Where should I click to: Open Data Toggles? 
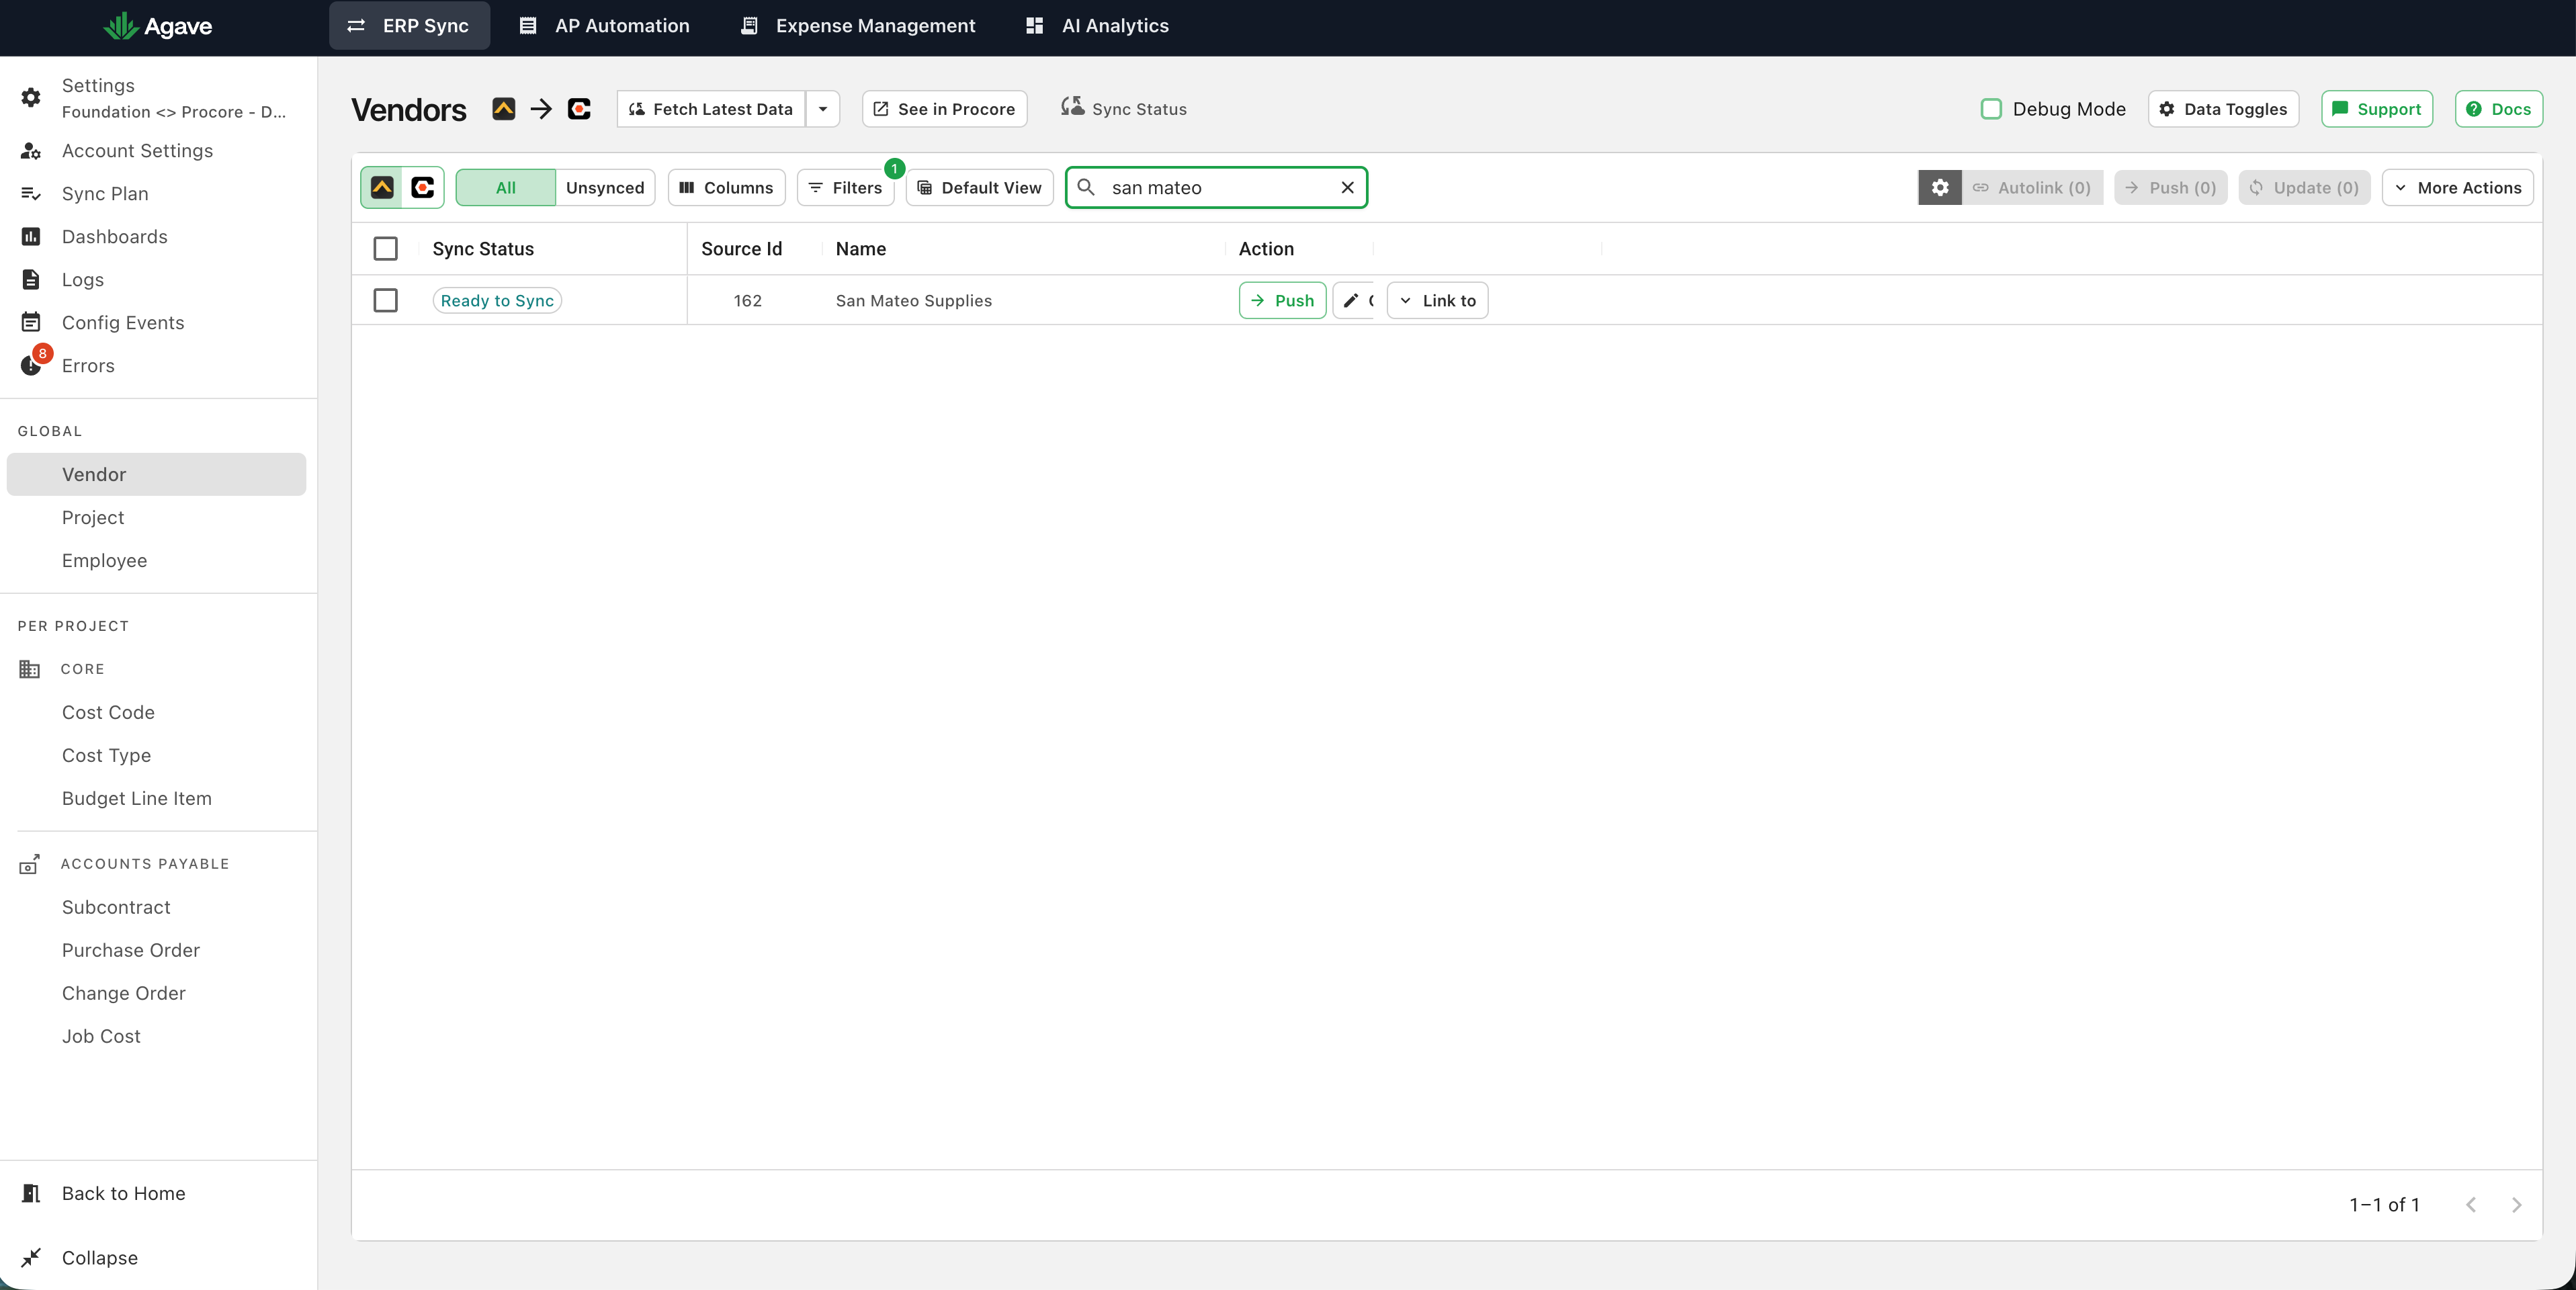pos(2223,109)
